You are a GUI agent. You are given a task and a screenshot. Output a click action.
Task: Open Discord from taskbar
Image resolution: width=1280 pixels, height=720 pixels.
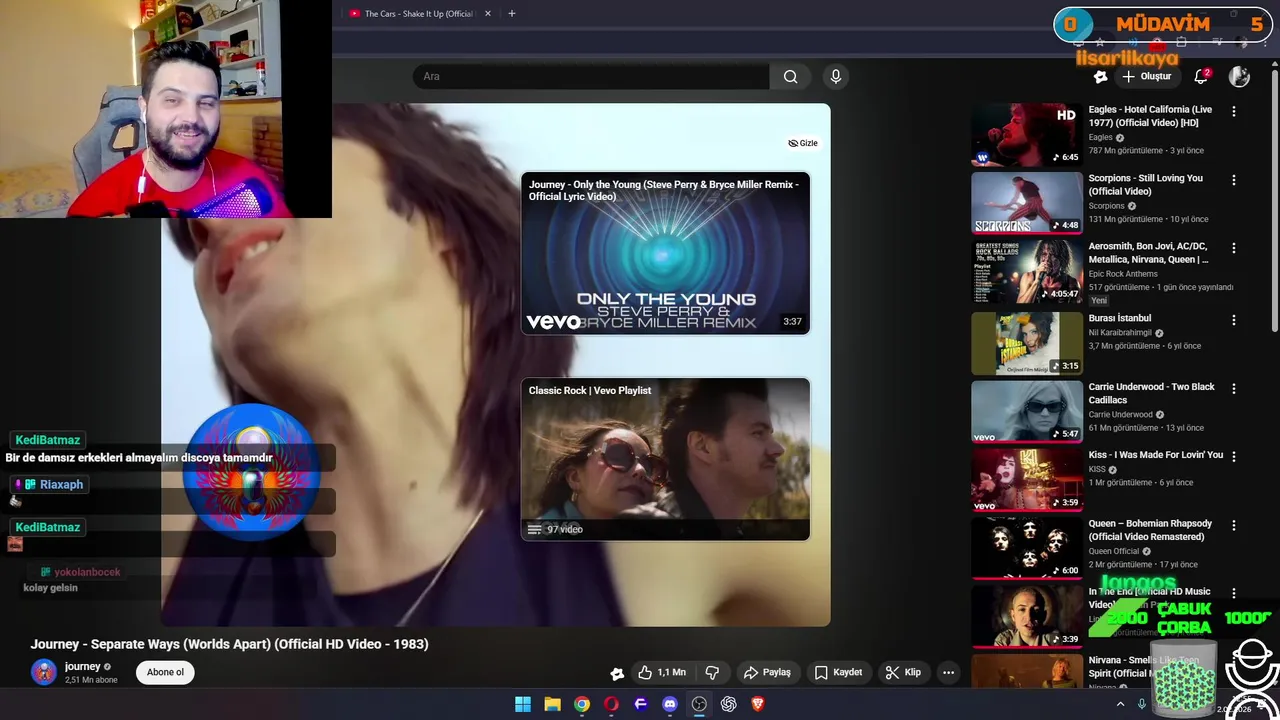(x=670, y=704)
